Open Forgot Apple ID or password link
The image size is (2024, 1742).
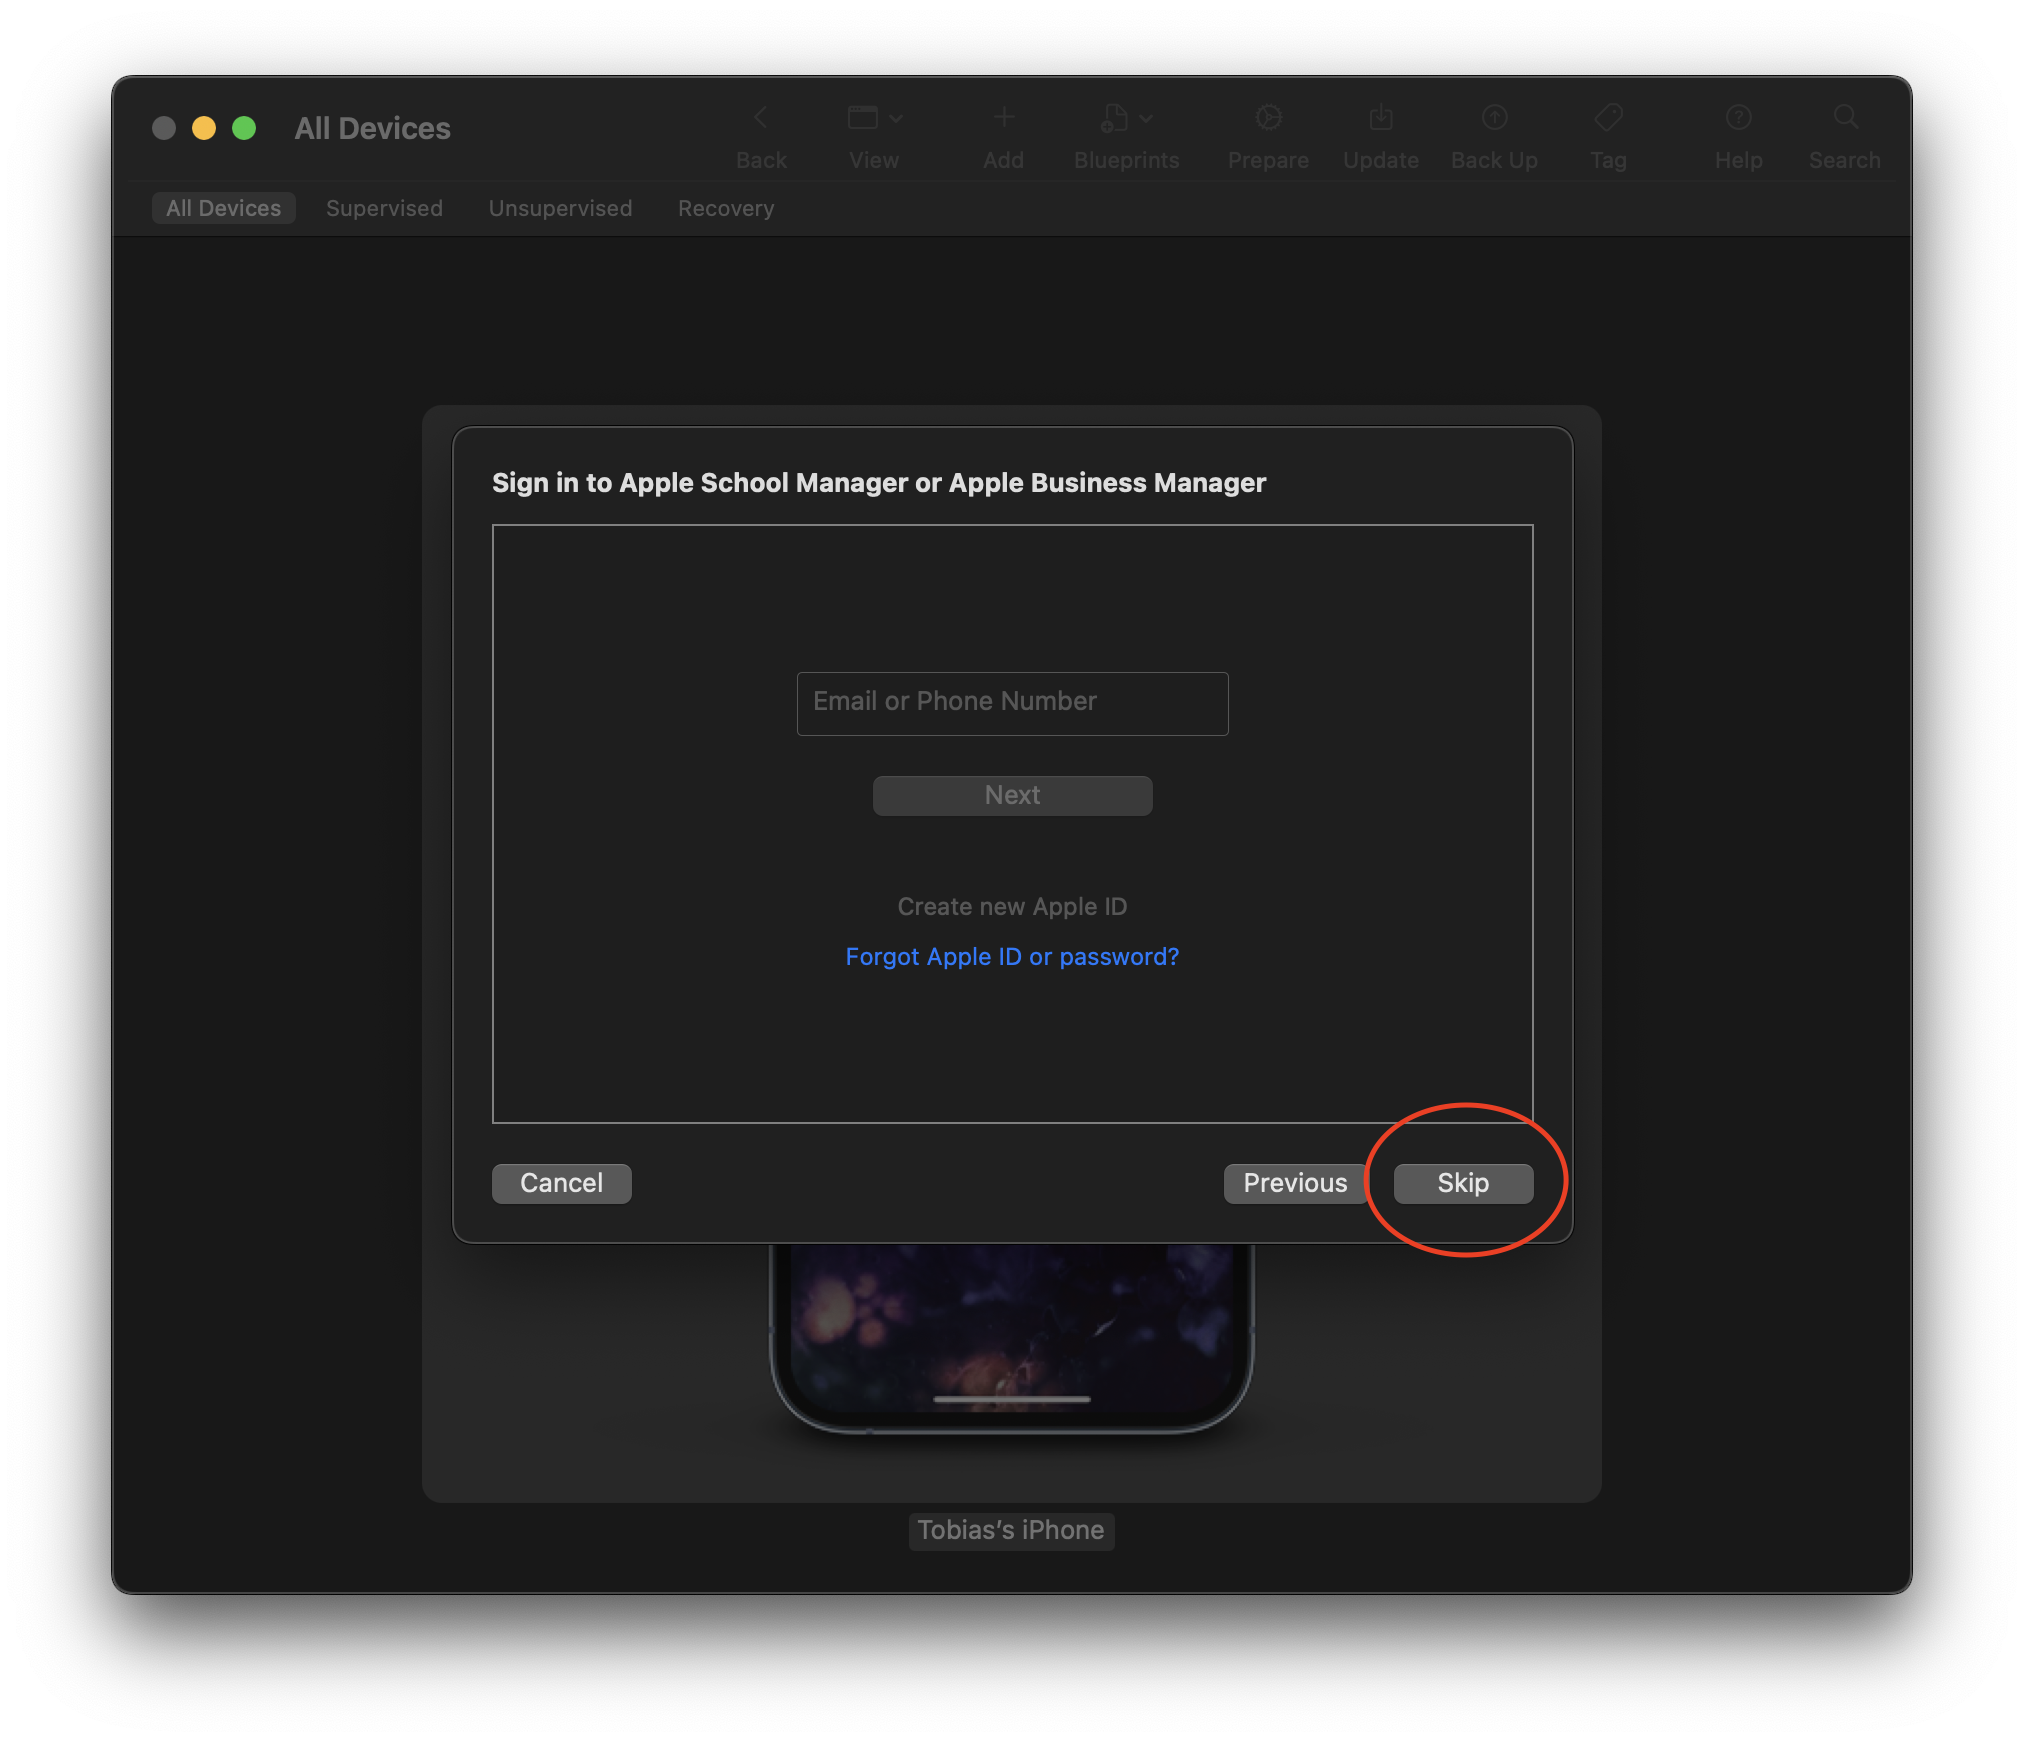point(1012,956)
